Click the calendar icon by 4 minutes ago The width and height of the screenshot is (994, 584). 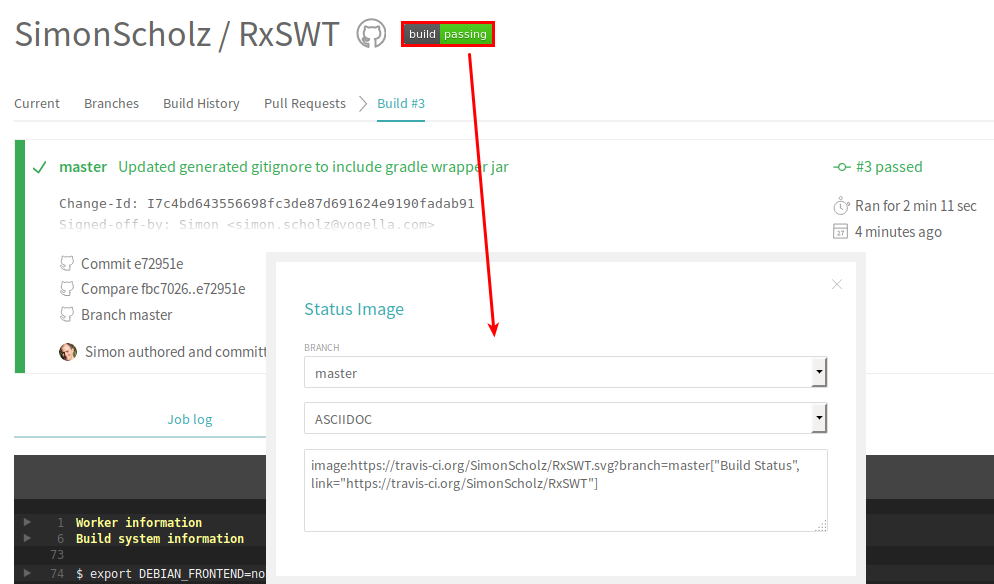(x=840, y=231)
